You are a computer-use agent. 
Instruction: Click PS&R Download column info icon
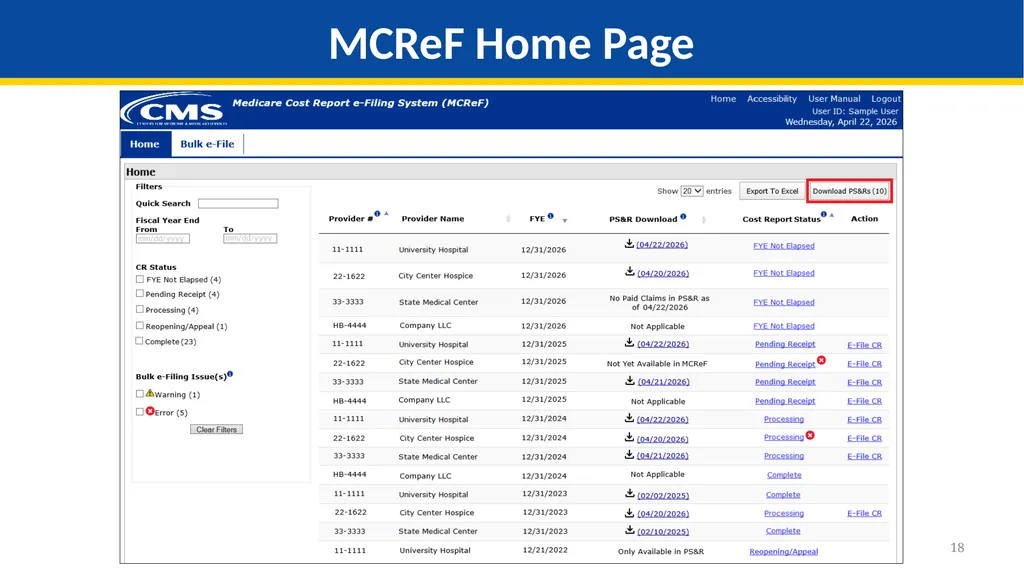pyautogui.click(x=683, y=216)
